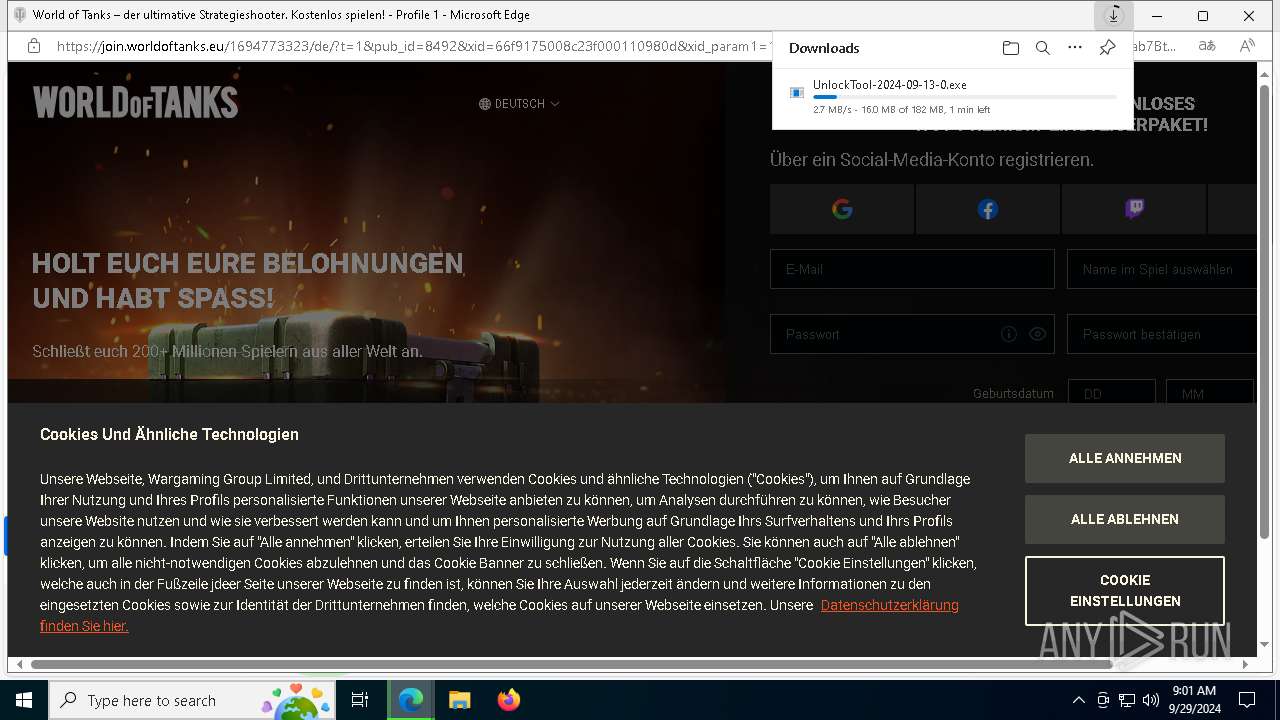Open the Windows Start menu

(23, 700)
